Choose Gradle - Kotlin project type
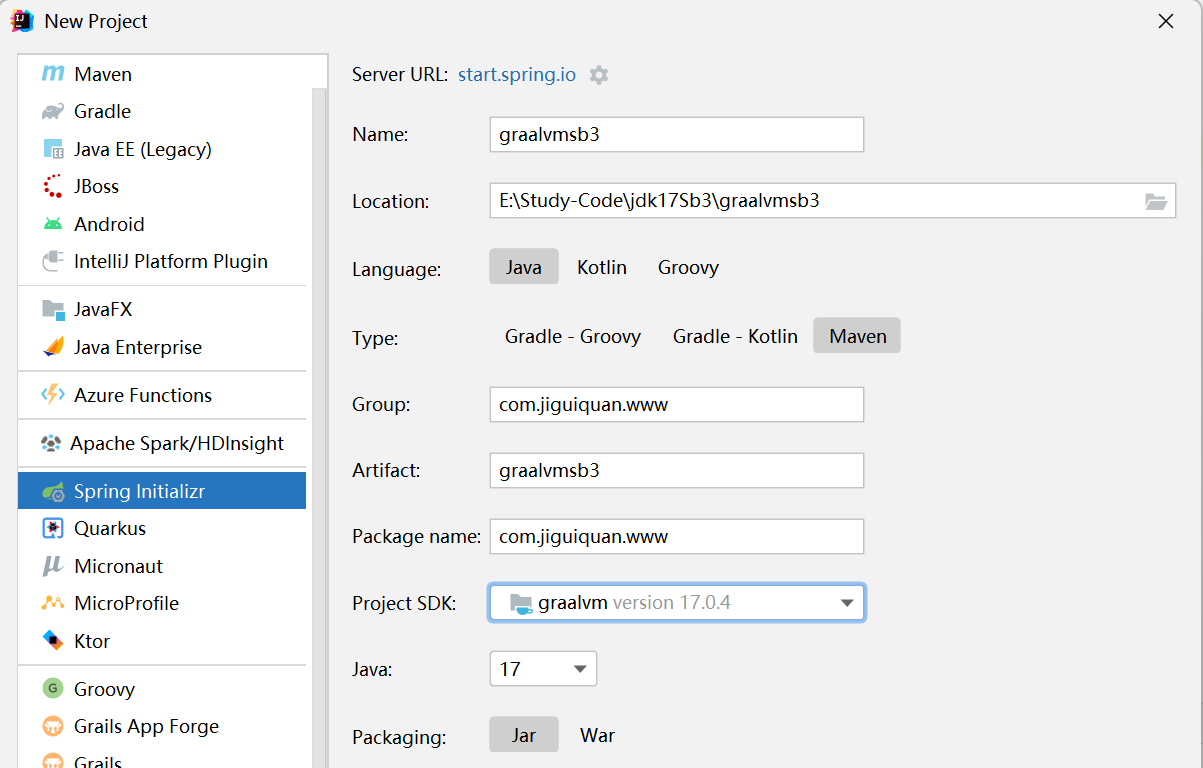Viewport: 1203px width, 768px height. click(x=735, y=336)
